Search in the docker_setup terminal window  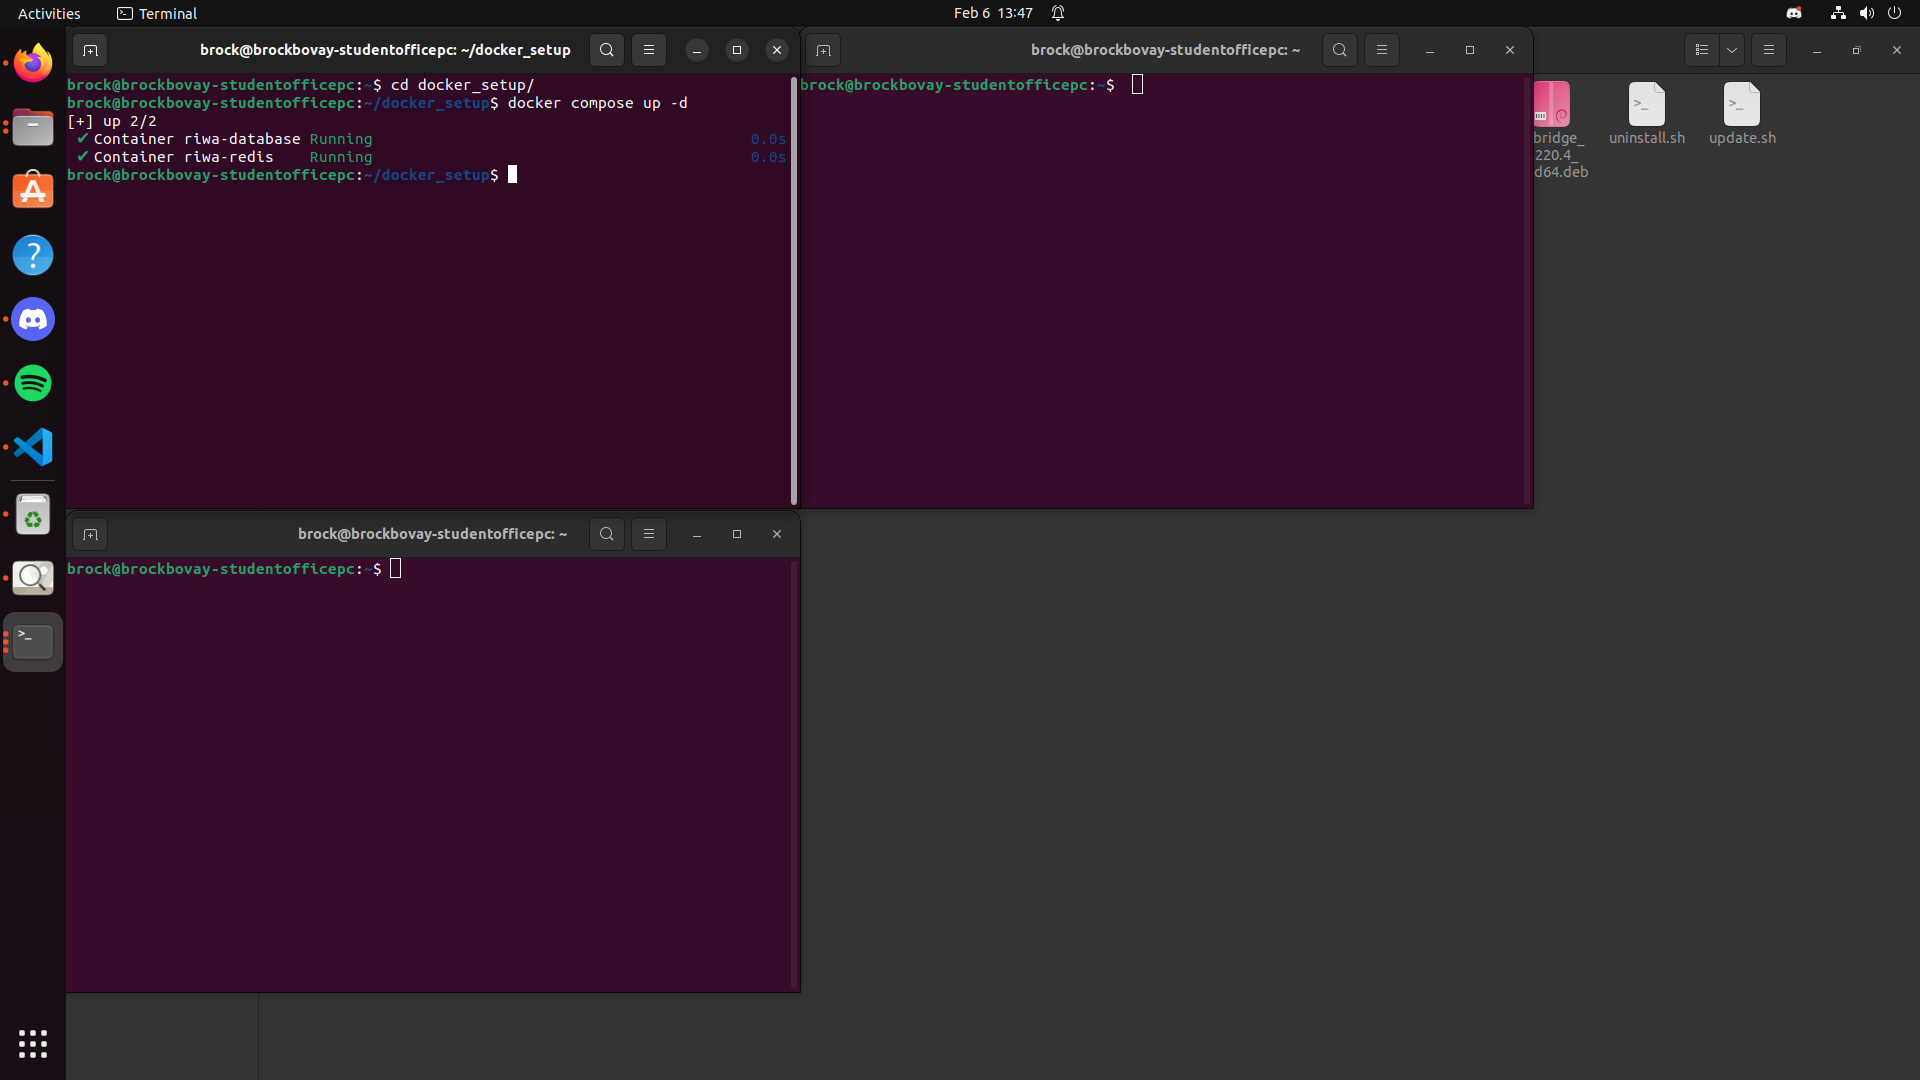click(x=607, y=50)
